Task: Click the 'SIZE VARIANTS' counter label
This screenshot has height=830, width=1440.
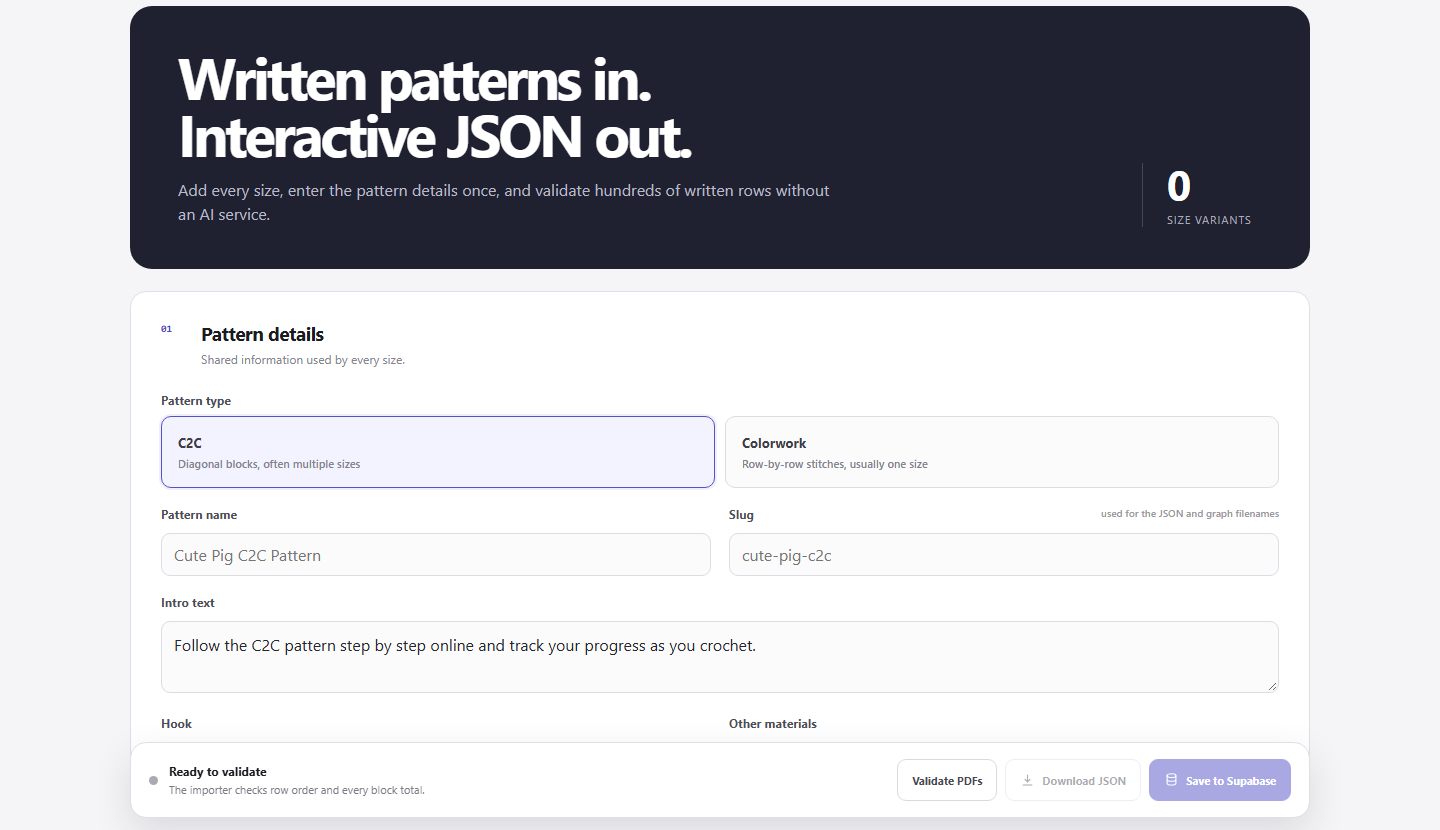Action: (x=1209, y=220)
